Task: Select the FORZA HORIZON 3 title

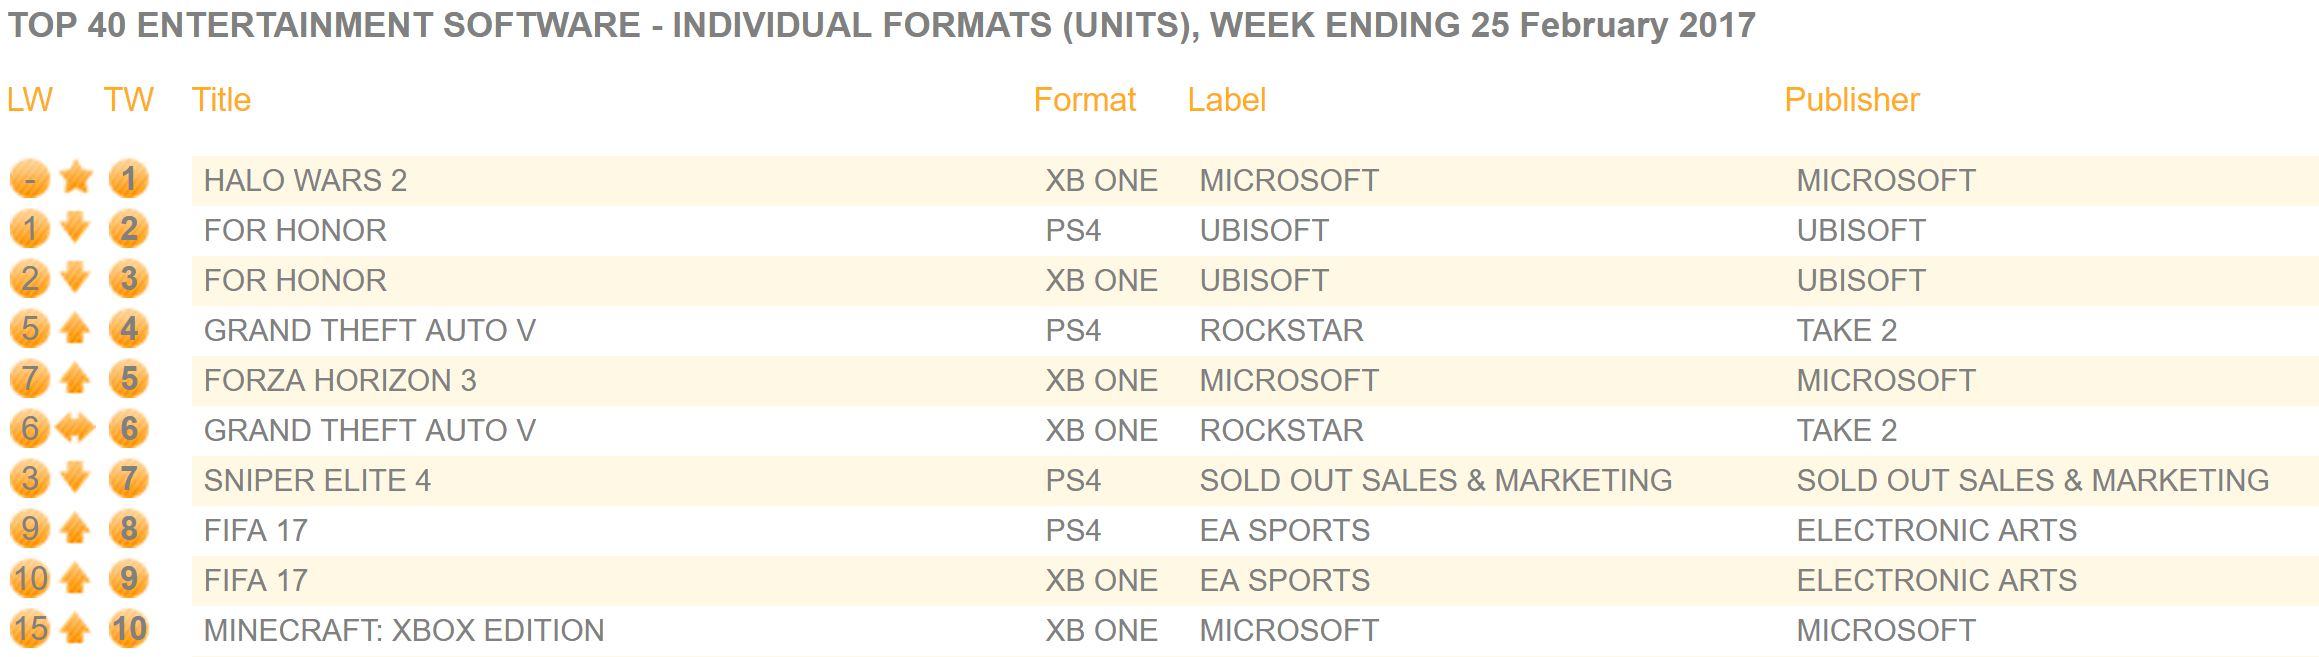Action: pos(340,380)
